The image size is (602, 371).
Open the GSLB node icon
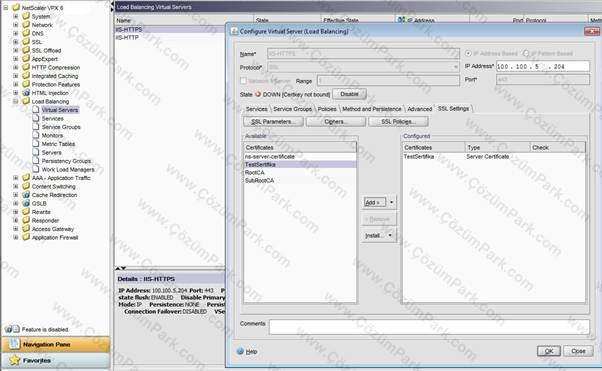pos(26,203)
